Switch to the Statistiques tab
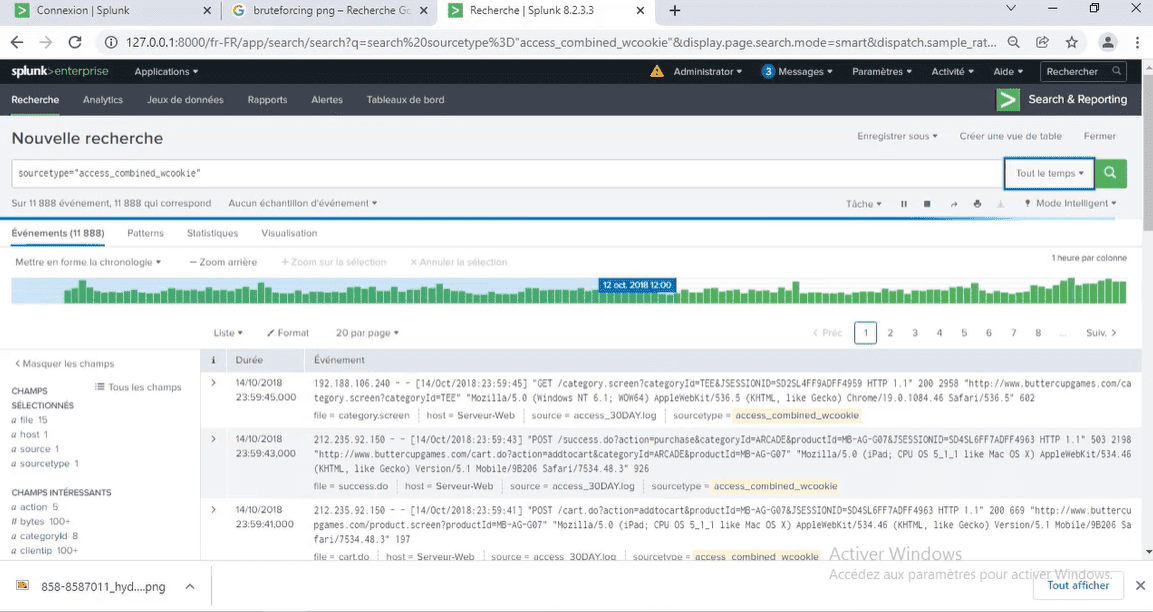The height and width of the screenshot is (612, 1153). 213,232
